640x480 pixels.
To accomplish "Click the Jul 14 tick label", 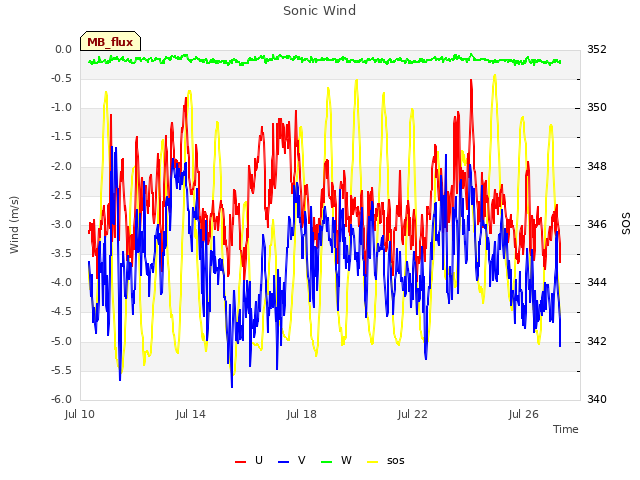I will (x=191, y=414).
